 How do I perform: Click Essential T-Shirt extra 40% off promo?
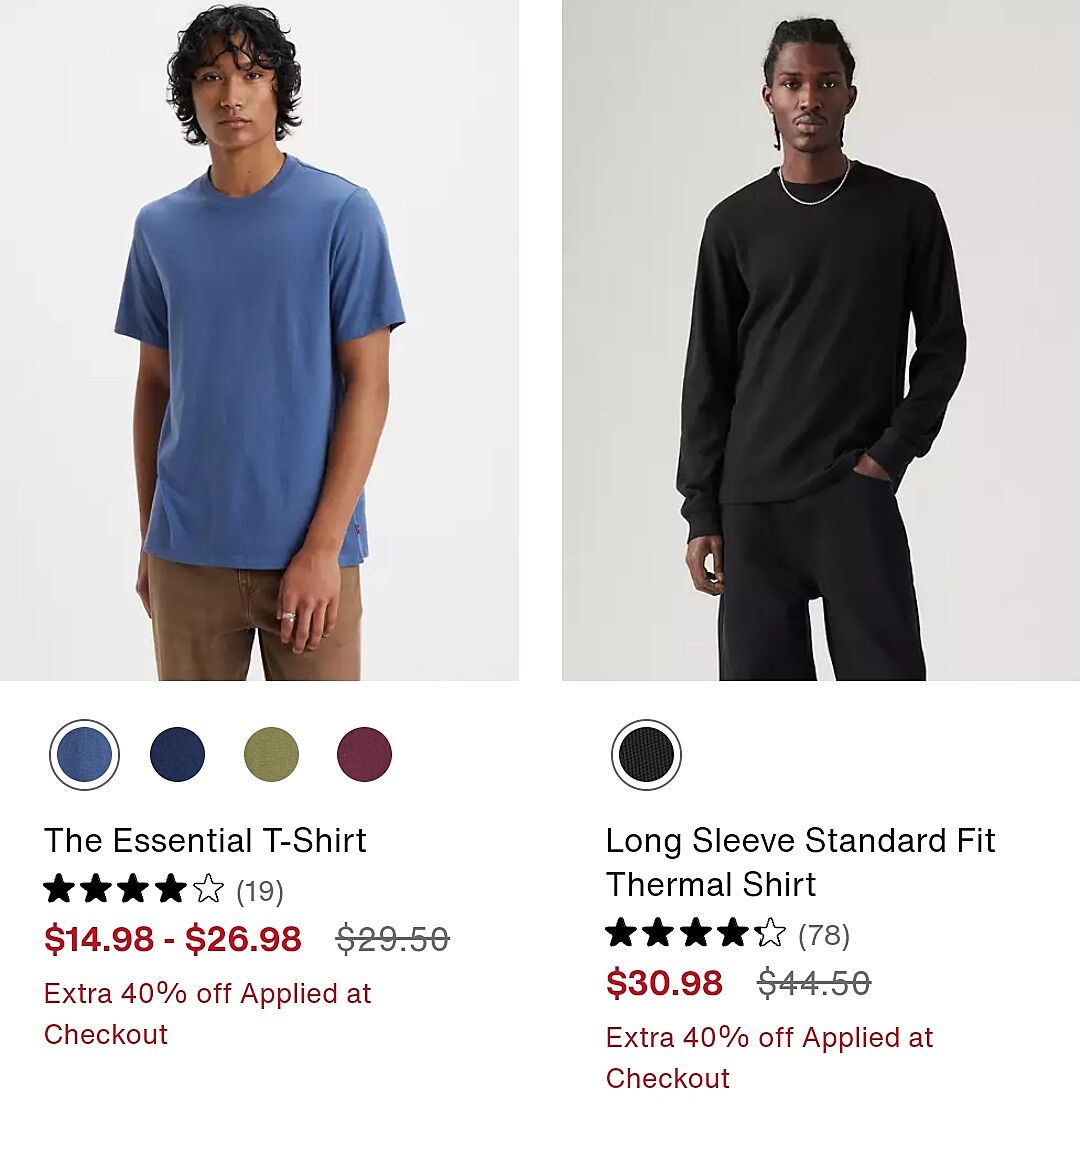click(207, 1013)
